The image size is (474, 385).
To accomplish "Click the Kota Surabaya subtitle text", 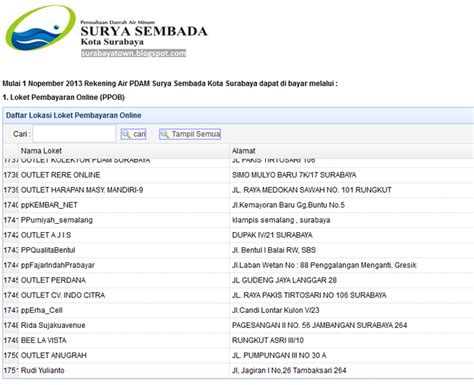I will (112, 42).
